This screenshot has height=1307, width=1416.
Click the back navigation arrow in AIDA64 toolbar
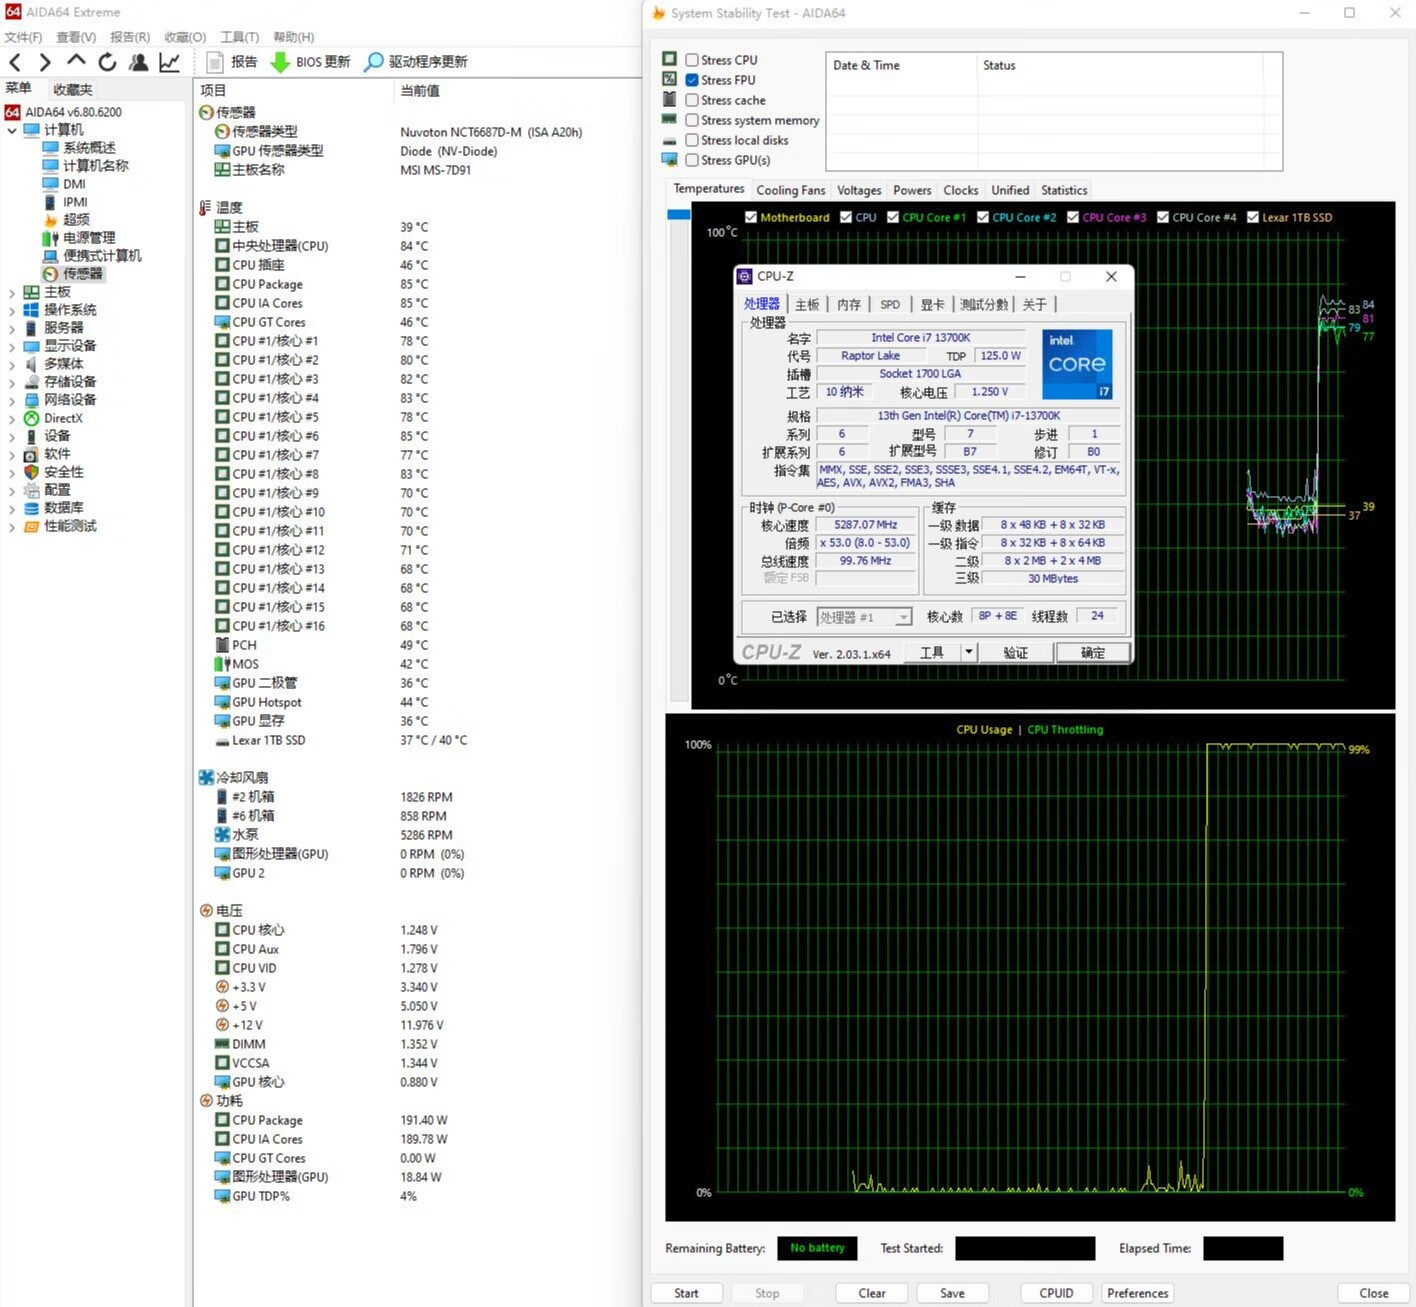pos(15,62)
